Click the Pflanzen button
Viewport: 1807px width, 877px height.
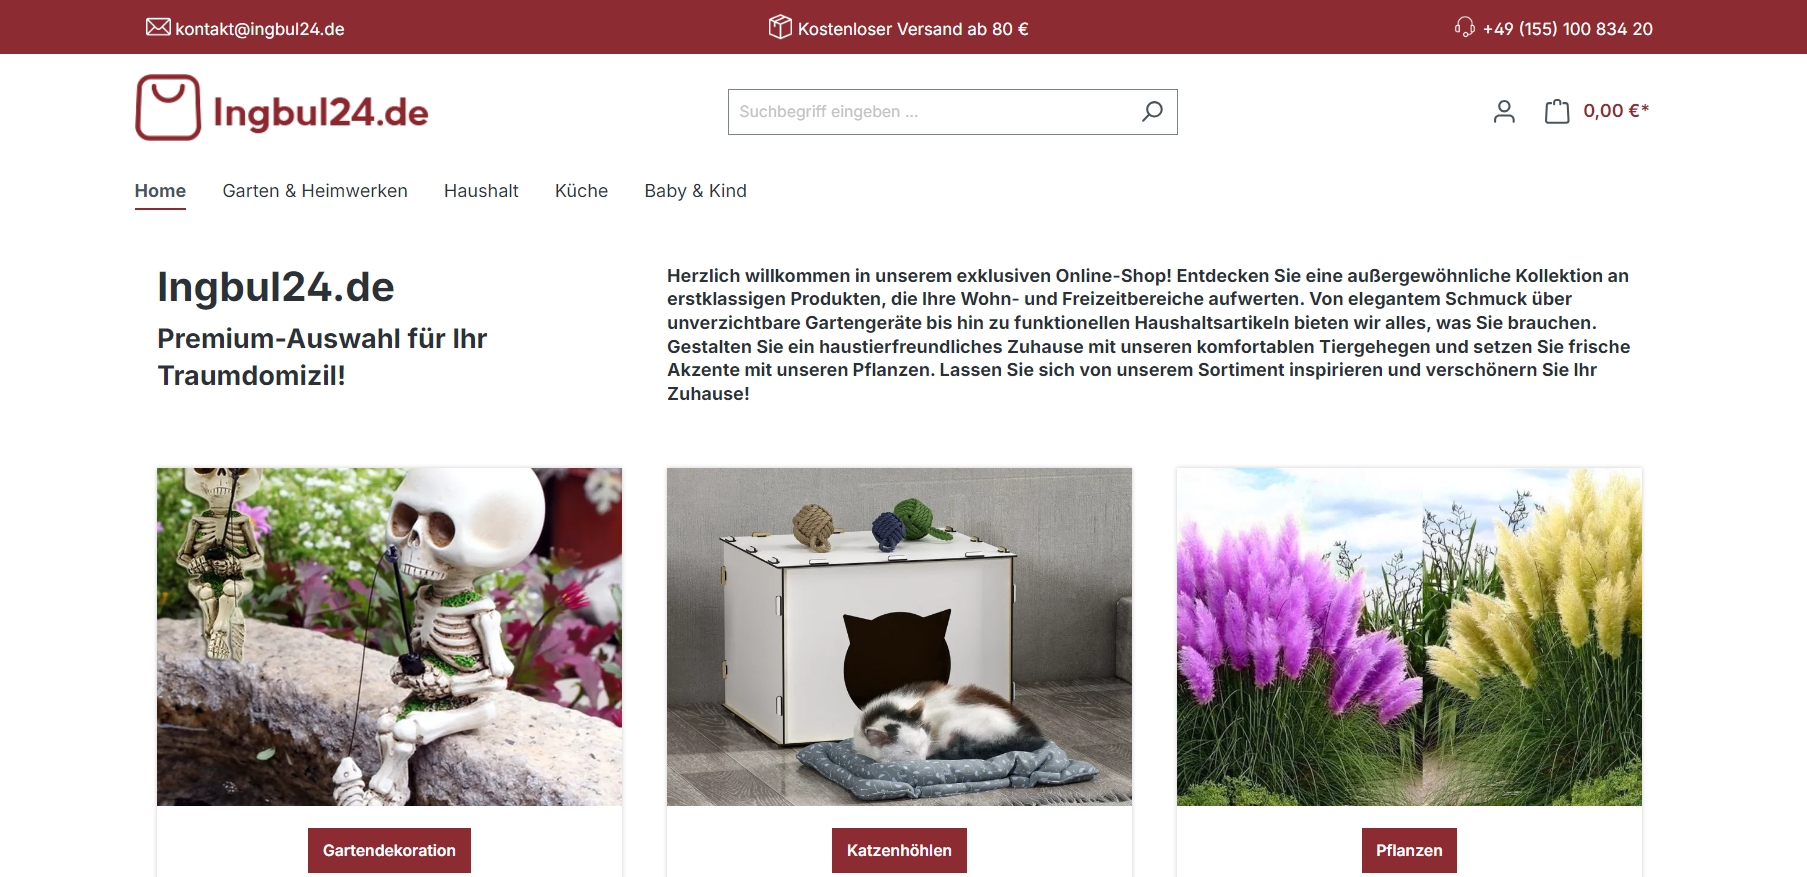(1409, 850)
